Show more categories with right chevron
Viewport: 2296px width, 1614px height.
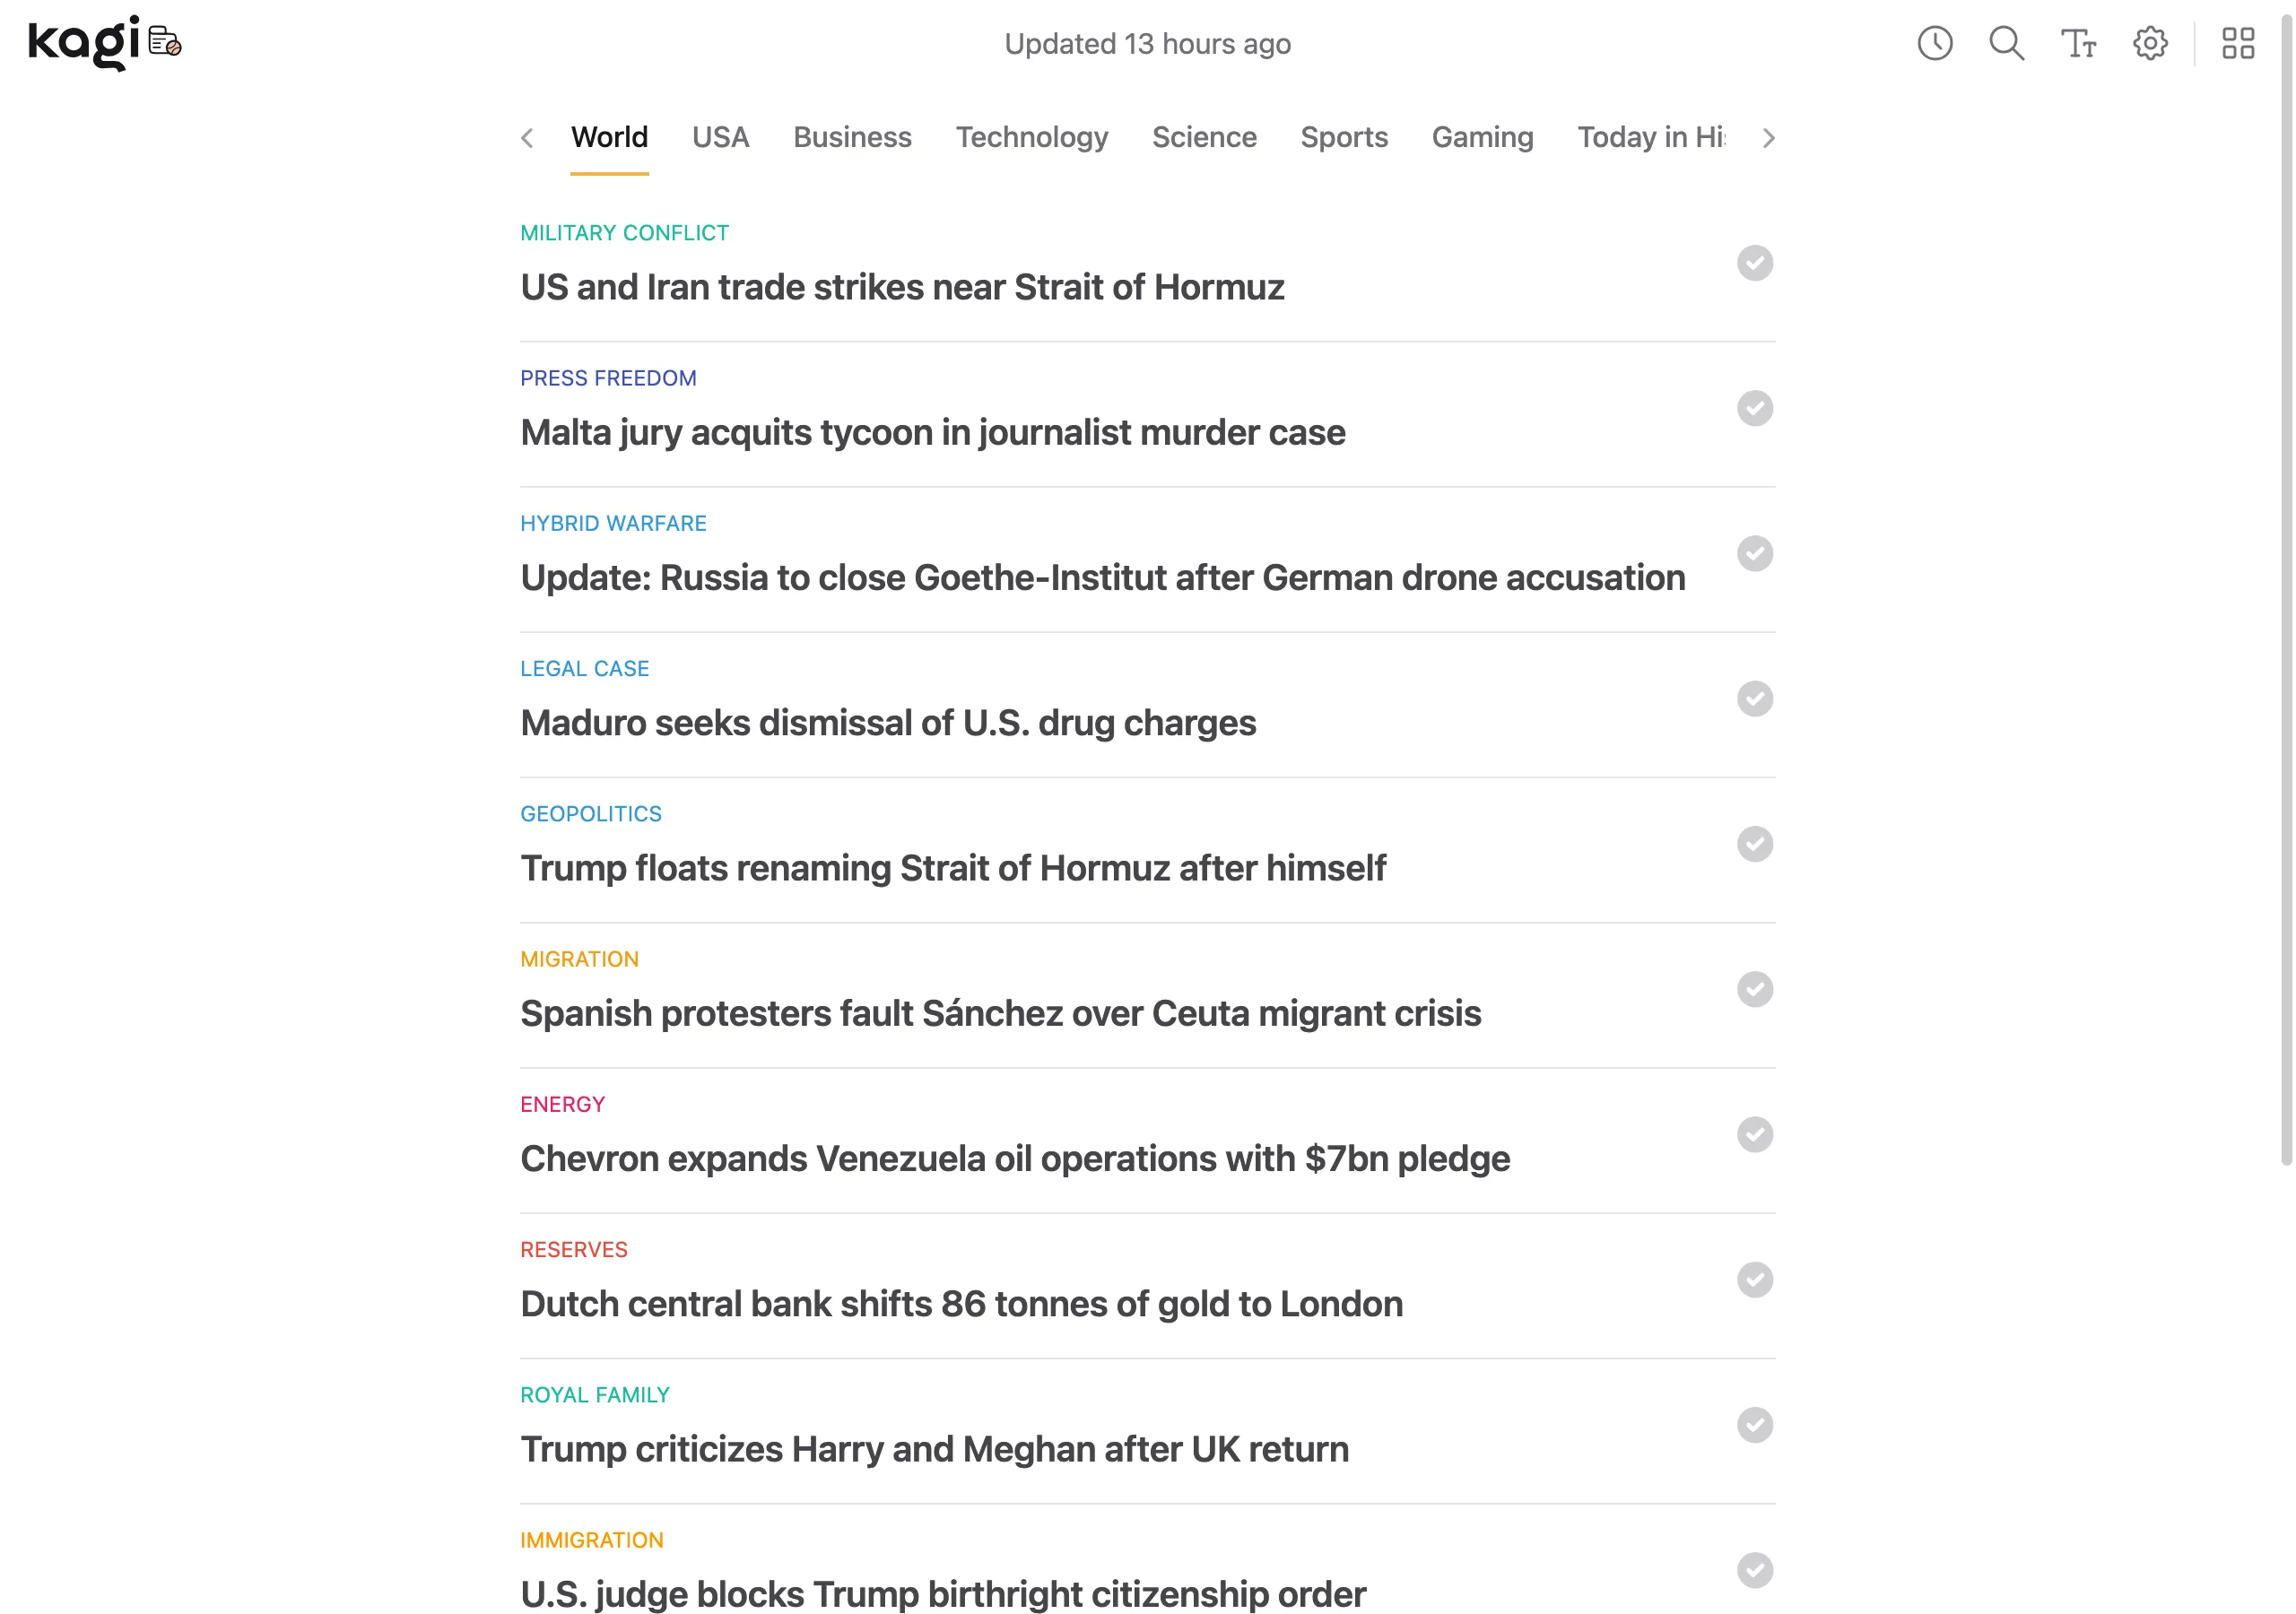[1767, 138]
